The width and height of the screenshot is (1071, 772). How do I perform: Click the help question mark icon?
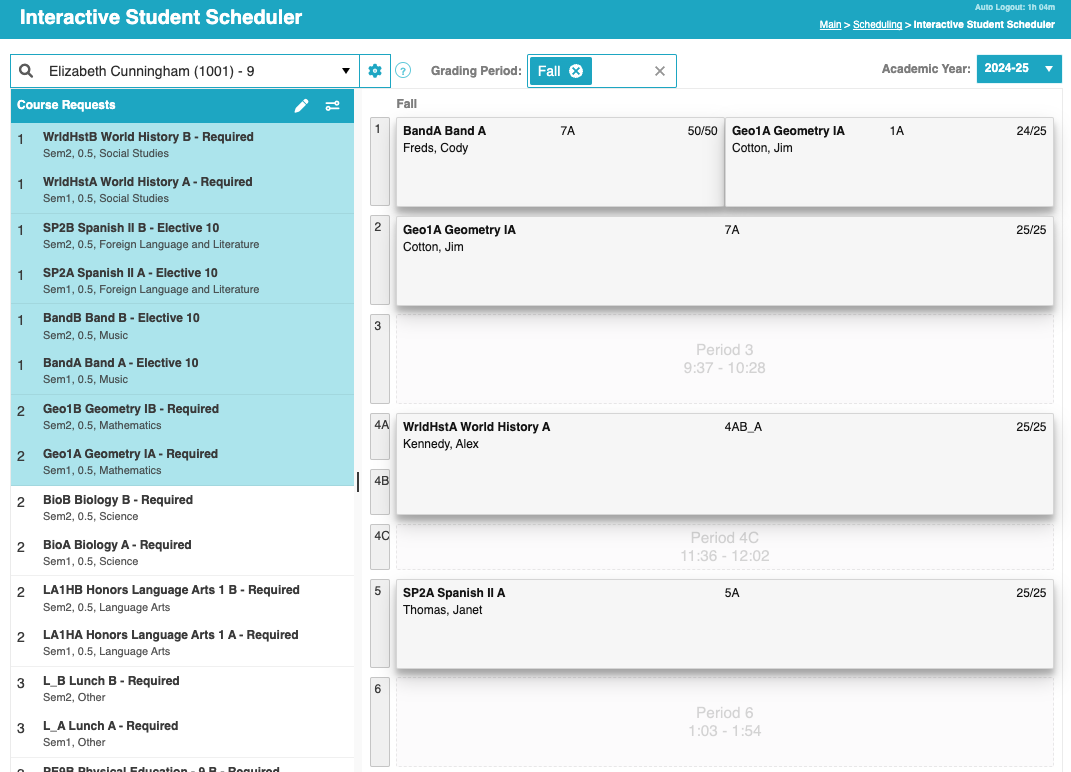[x=403, y=71]
